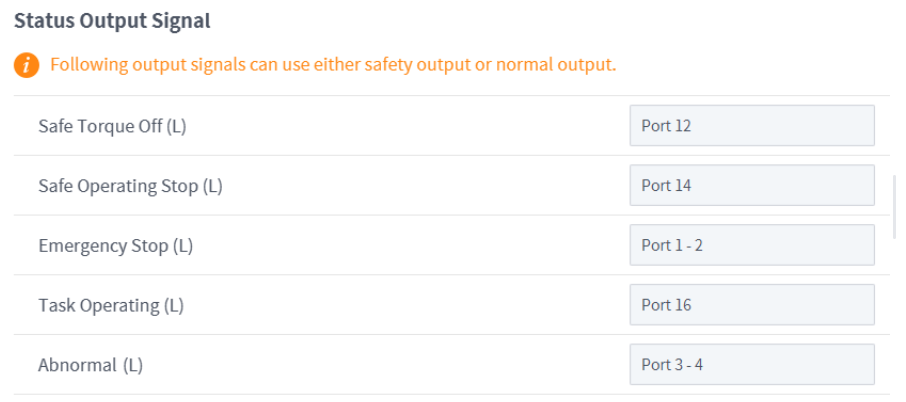Open the Safe Torque Off port field
The width and height of the screenshot is (906, 402).
[751, 126]
